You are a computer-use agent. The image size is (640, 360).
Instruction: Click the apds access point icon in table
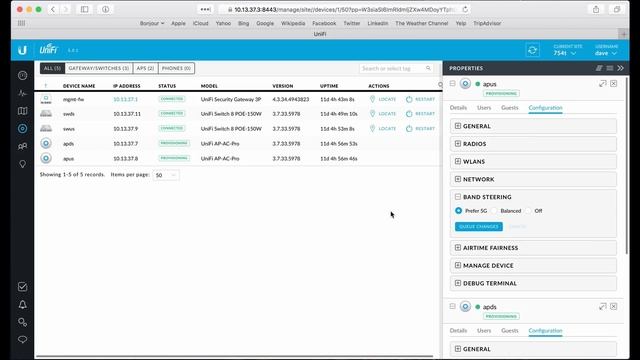[46, 143]
